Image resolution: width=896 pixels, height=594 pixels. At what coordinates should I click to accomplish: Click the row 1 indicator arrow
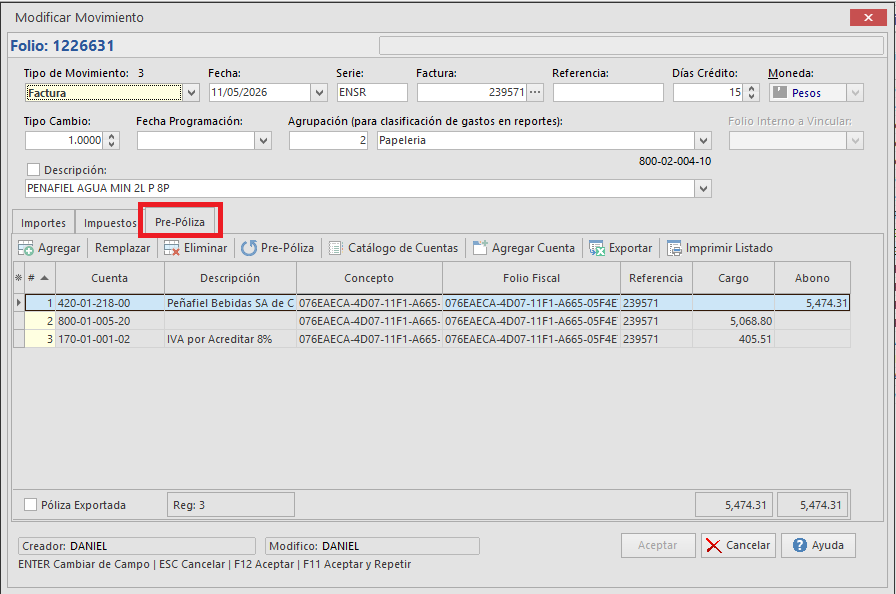[19, 303]
